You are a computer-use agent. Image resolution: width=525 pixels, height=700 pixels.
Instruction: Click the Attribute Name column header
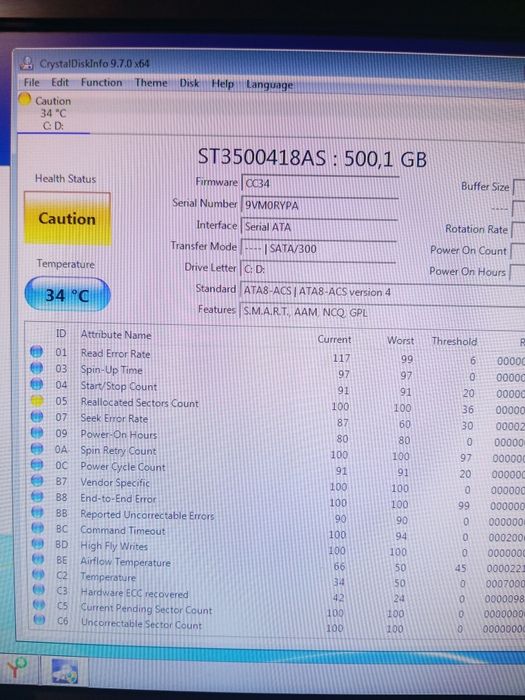(116, 335)
